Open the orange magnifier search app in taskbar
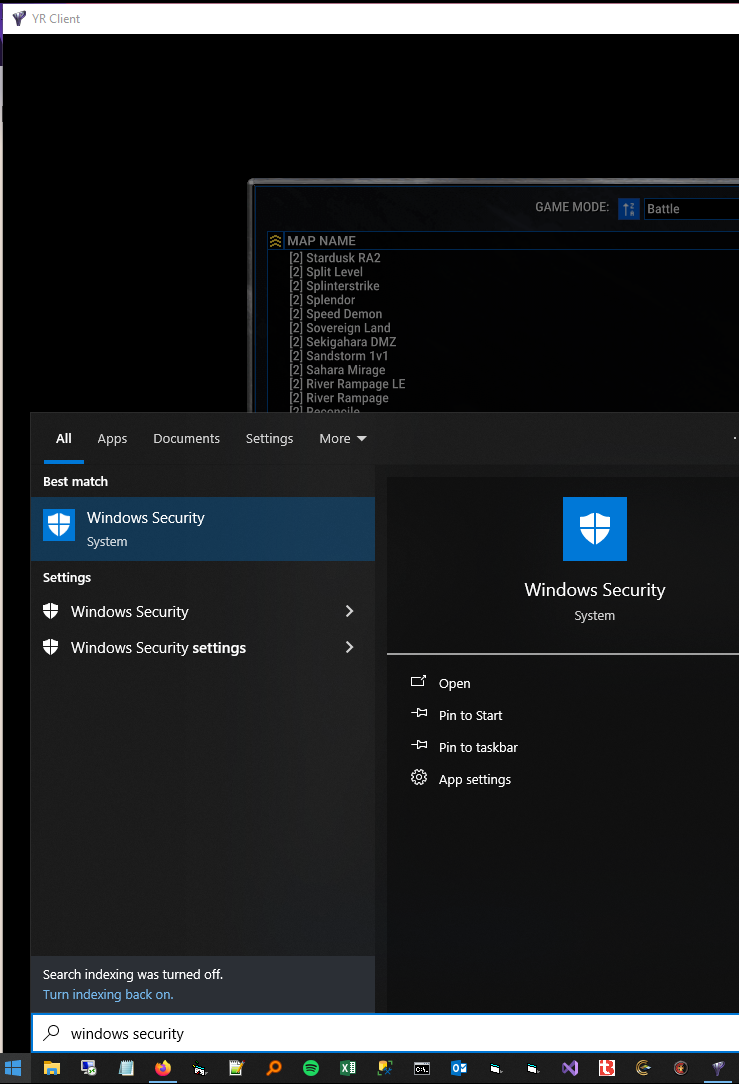The width and height of the screenshot is (740, 1084). pyautogui.click(x=274, y=1068)
